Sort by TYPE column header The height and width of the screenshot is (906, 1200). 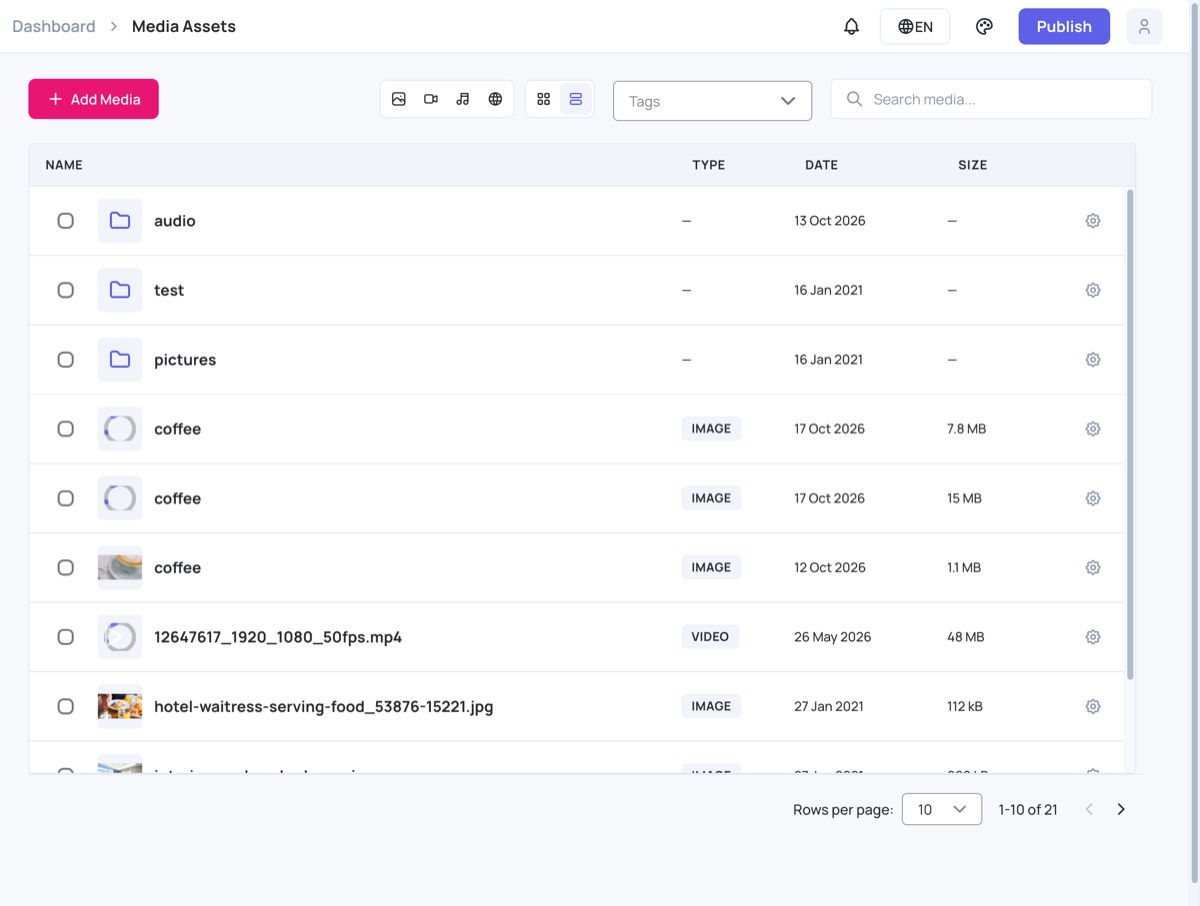(x=708, y=165)
